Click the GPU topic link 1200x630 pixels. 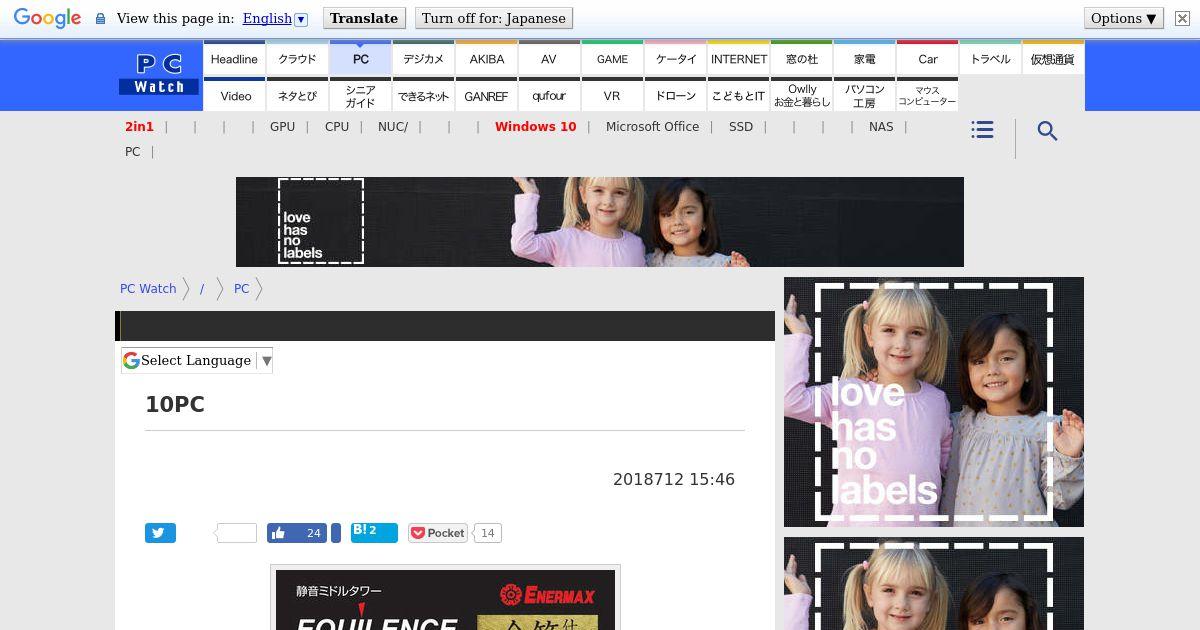pyautogui.click(x=282, y=127)
